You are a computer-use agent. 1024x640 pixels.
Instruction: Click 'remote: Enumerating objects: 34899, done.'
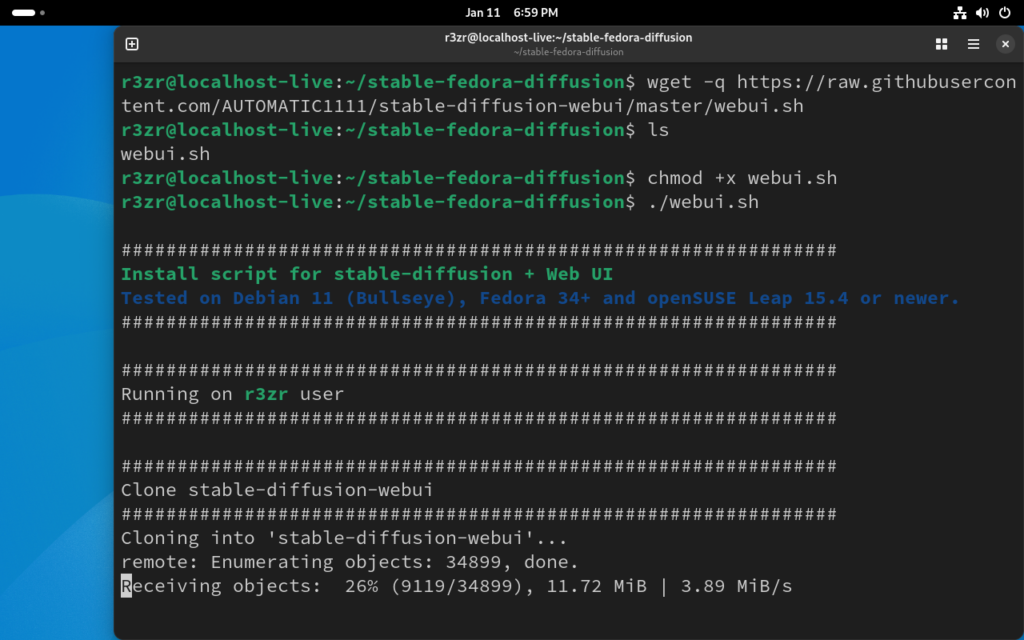tap(350, 562)
